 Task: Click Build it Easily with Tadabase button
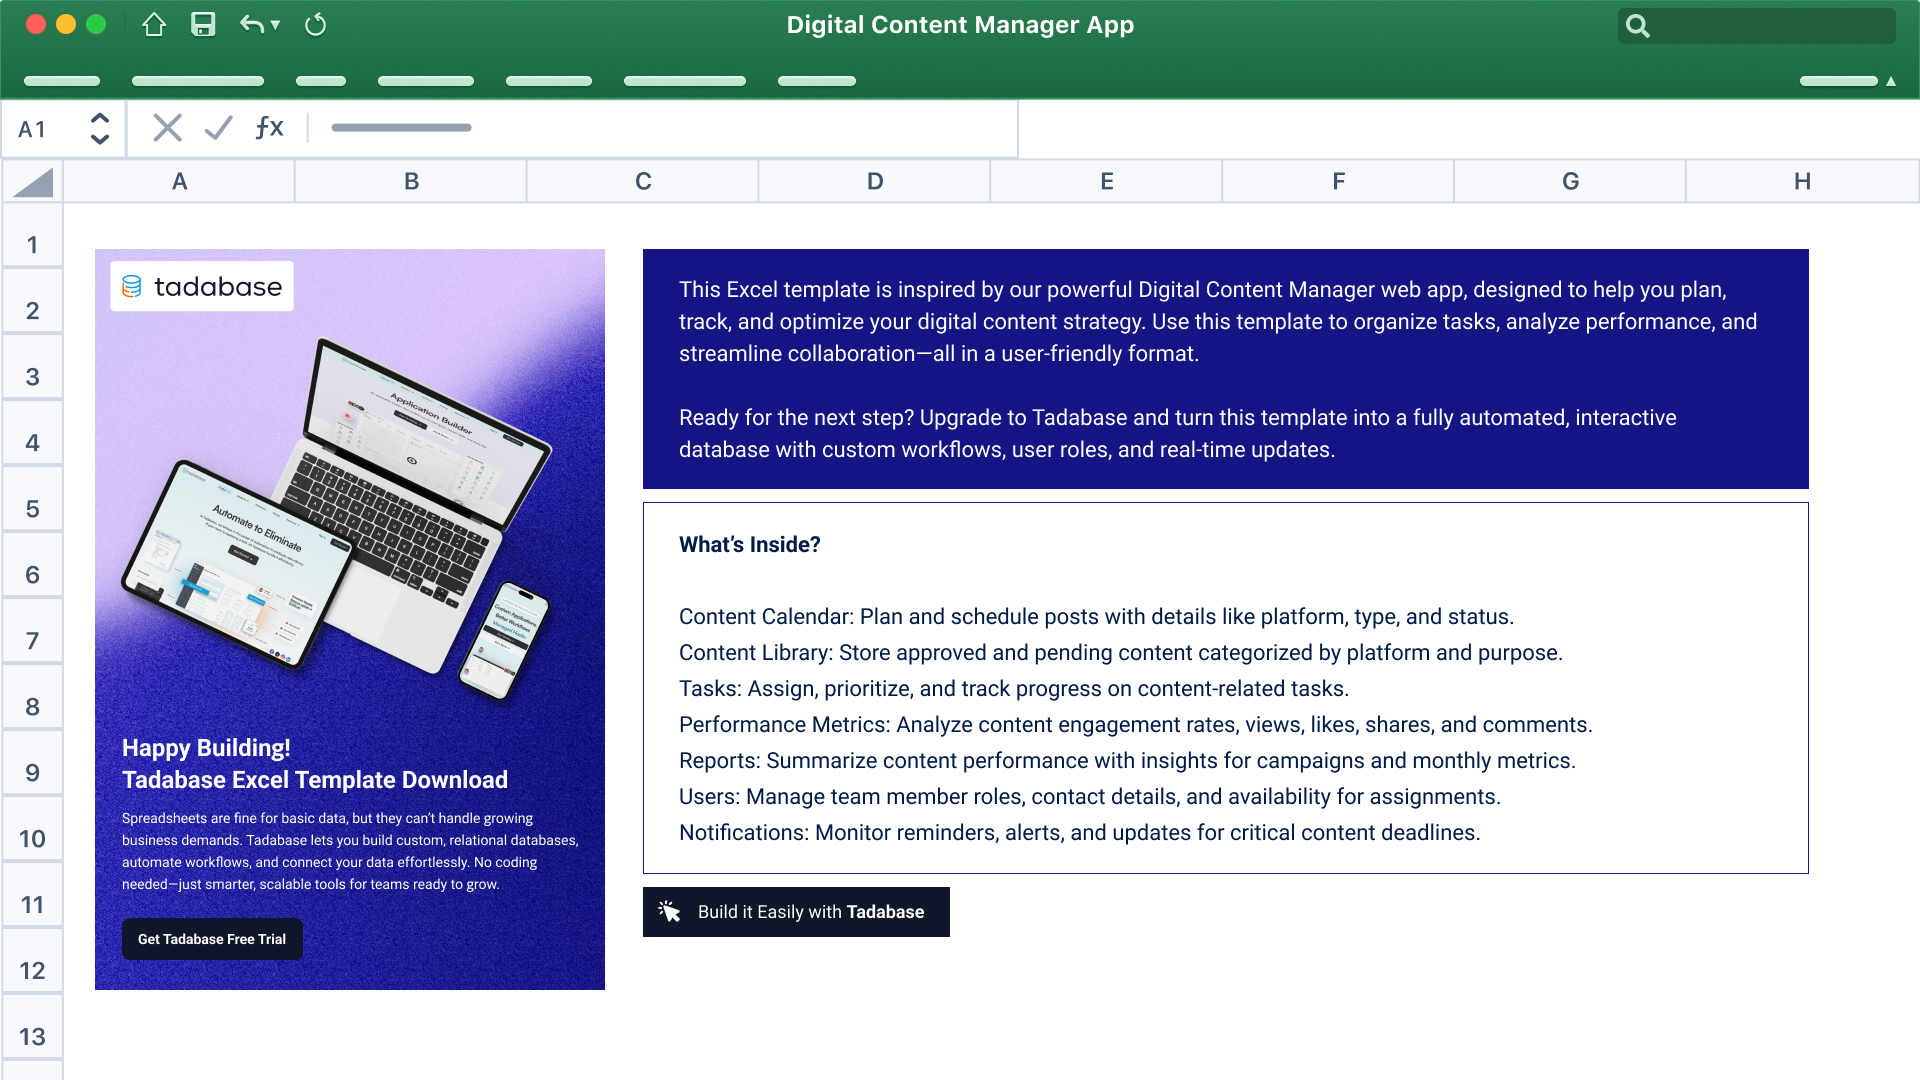pyautogui.click(x=796, y=912)
